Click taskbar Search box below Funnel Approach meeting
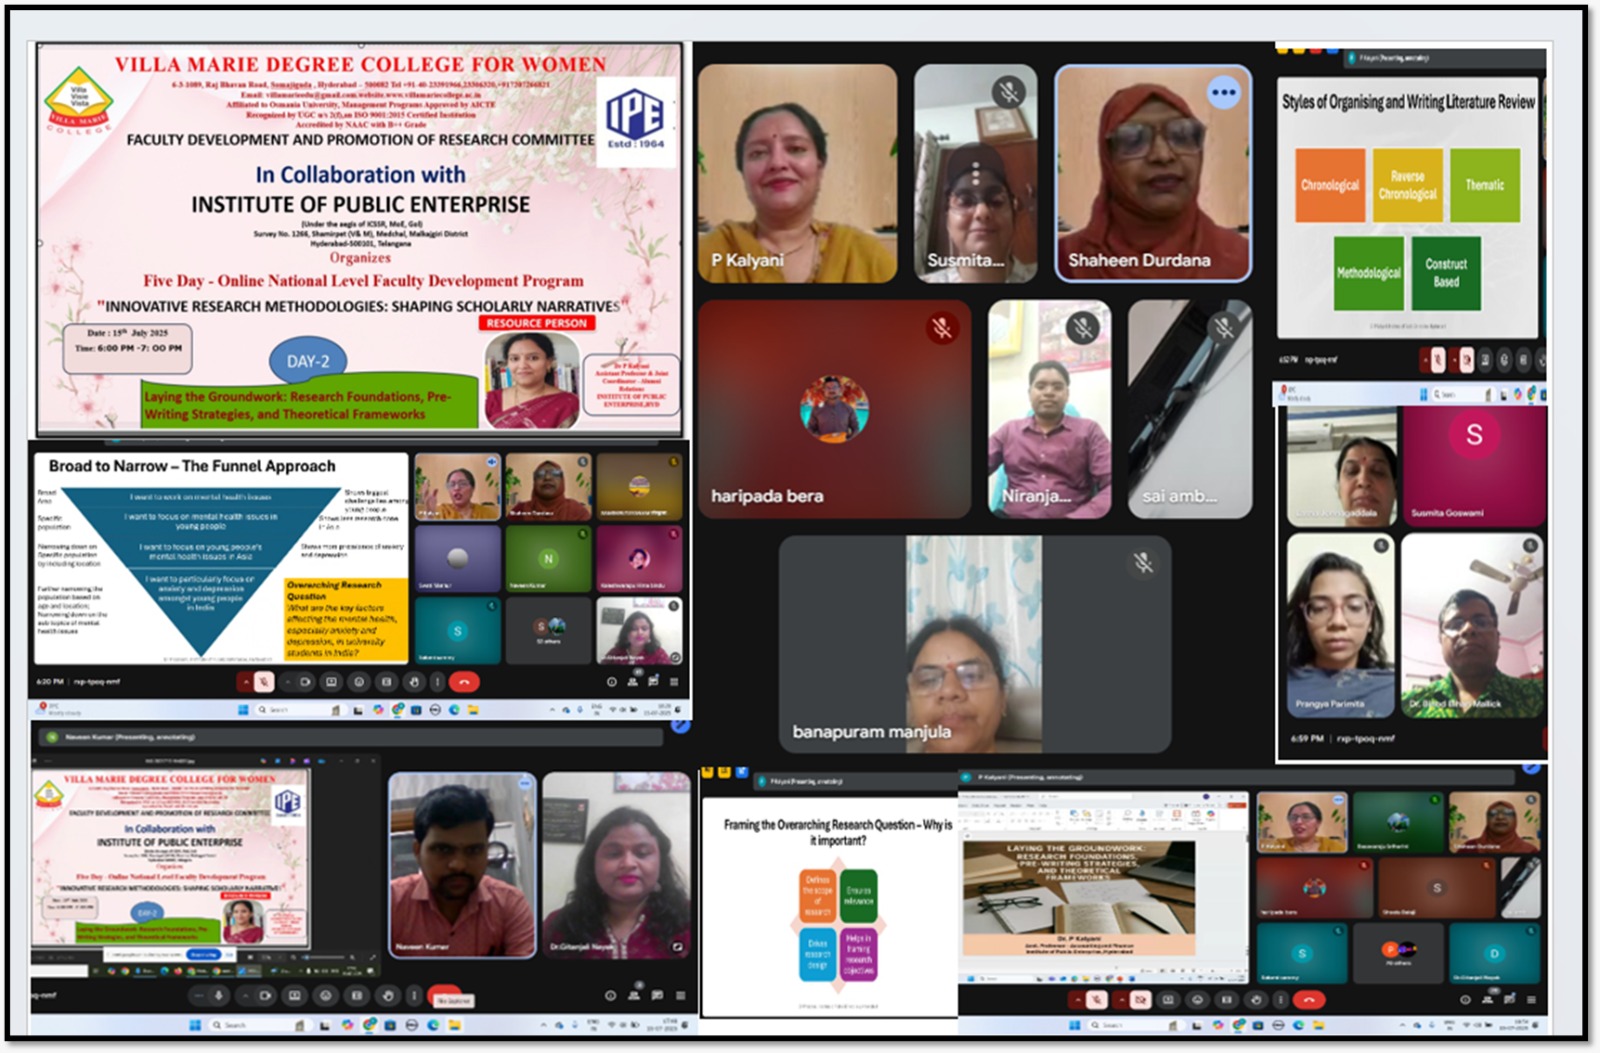Viewport: 1600px width, 1053px height. coord(275,710)
